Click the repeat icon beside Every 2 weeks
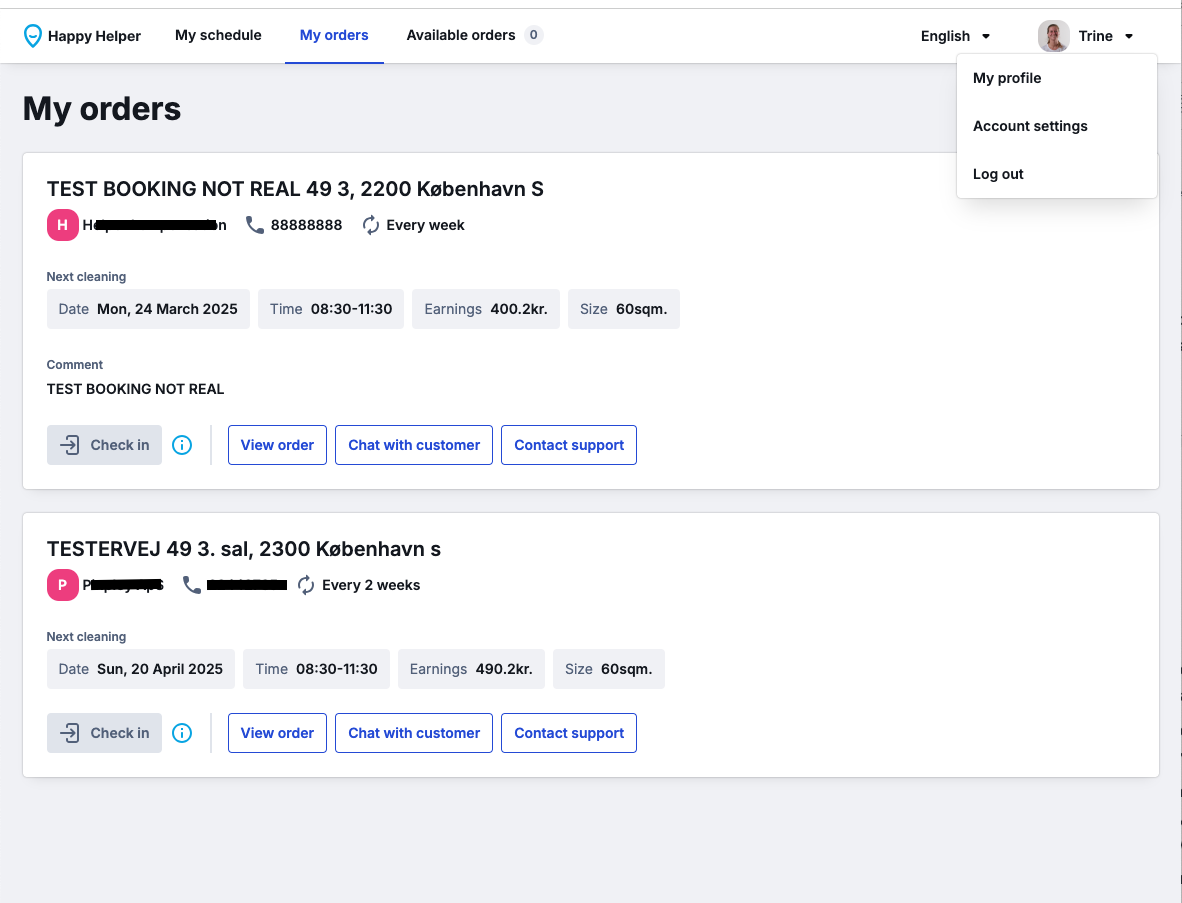 [x=305, y=585]
